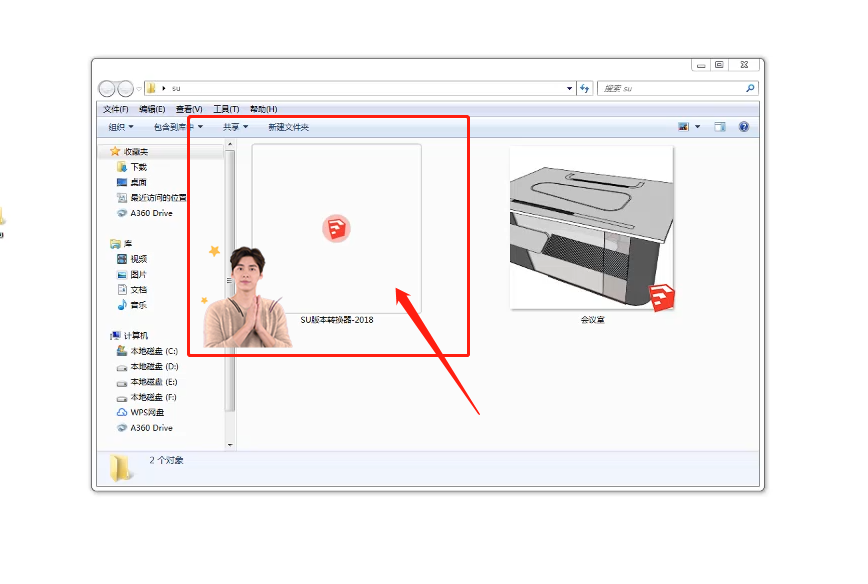Open the 组织 dropdown in the toolbar
The image size is (868, 584).
pyautogui.click(x=121, y=127)
